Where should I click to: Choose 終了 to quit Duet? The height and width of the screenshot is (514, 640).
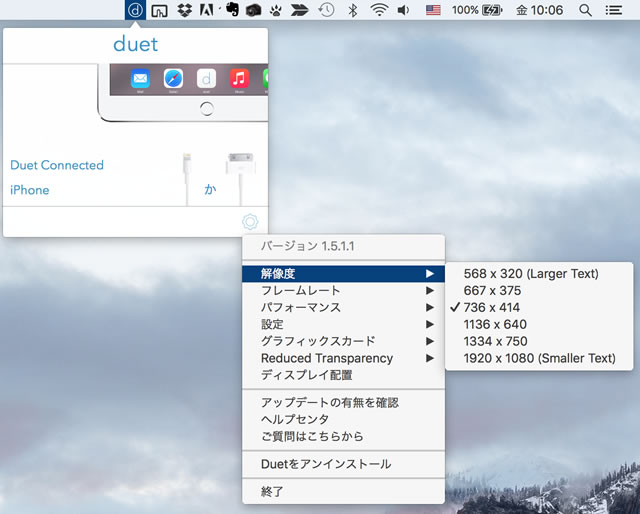[343, 492]
